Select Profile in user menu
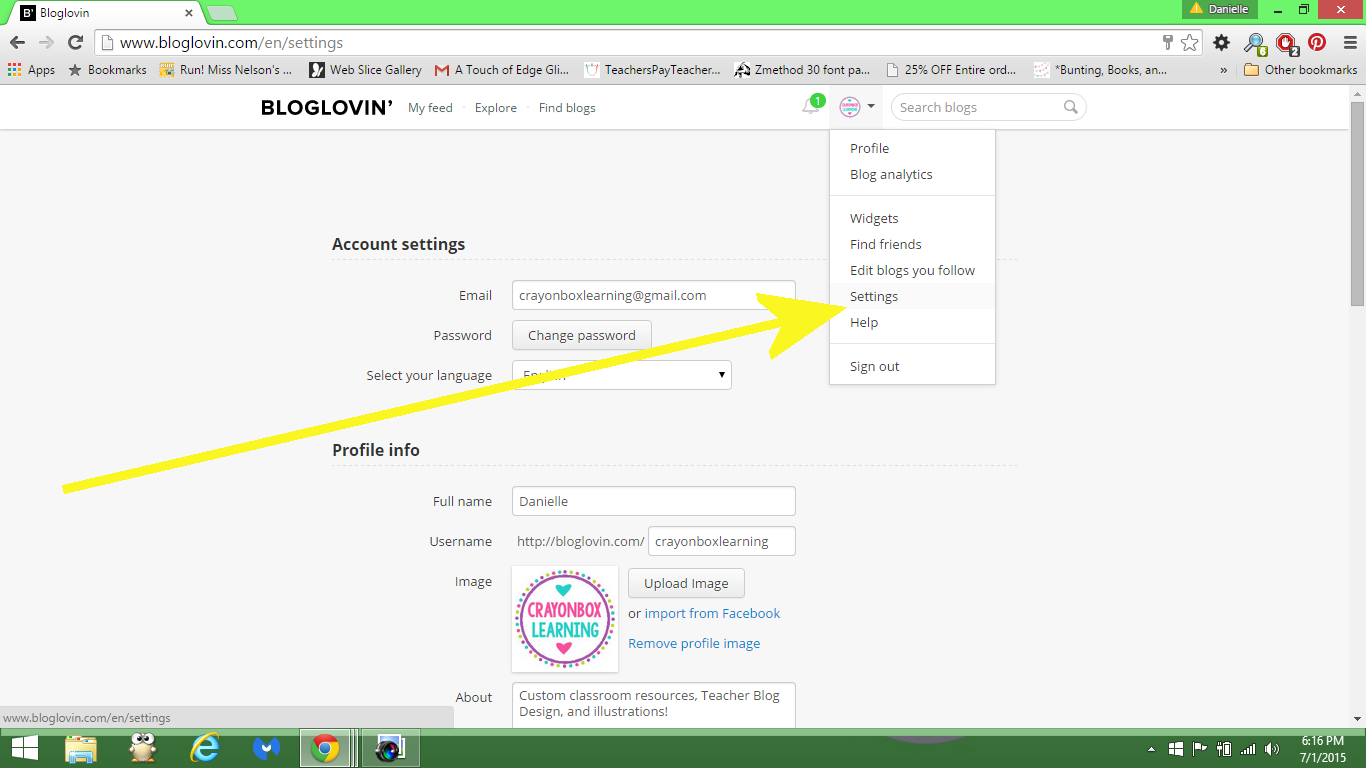 [x=912, y=148]
